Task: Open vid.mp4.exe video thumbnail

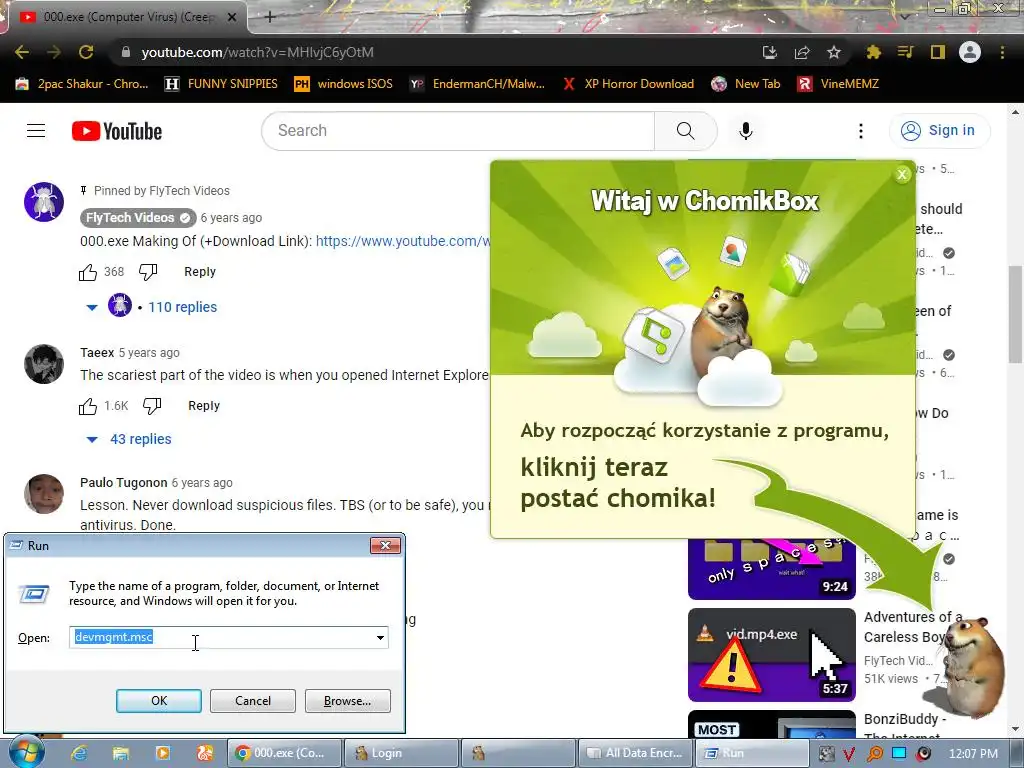Action: point(771,654)
